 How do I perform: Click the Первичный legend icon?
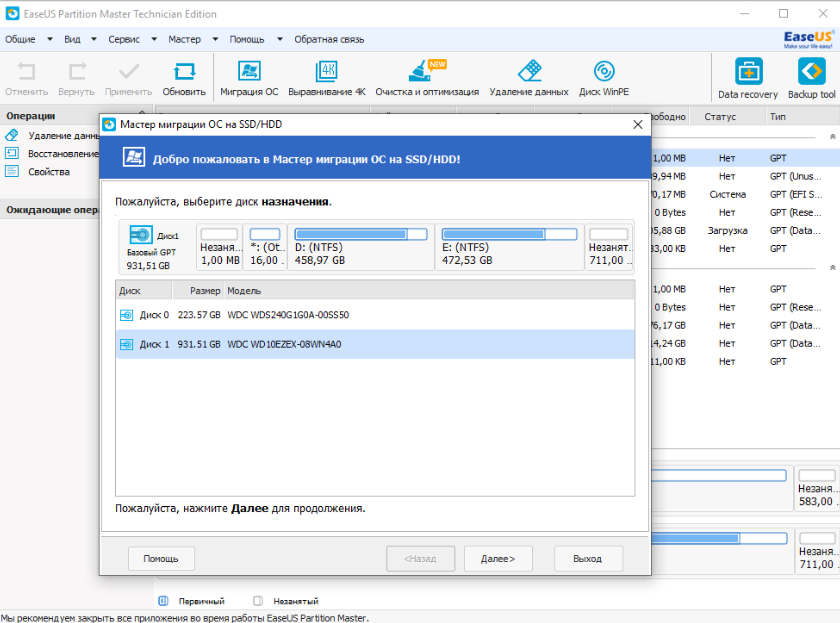pos(163,601)
